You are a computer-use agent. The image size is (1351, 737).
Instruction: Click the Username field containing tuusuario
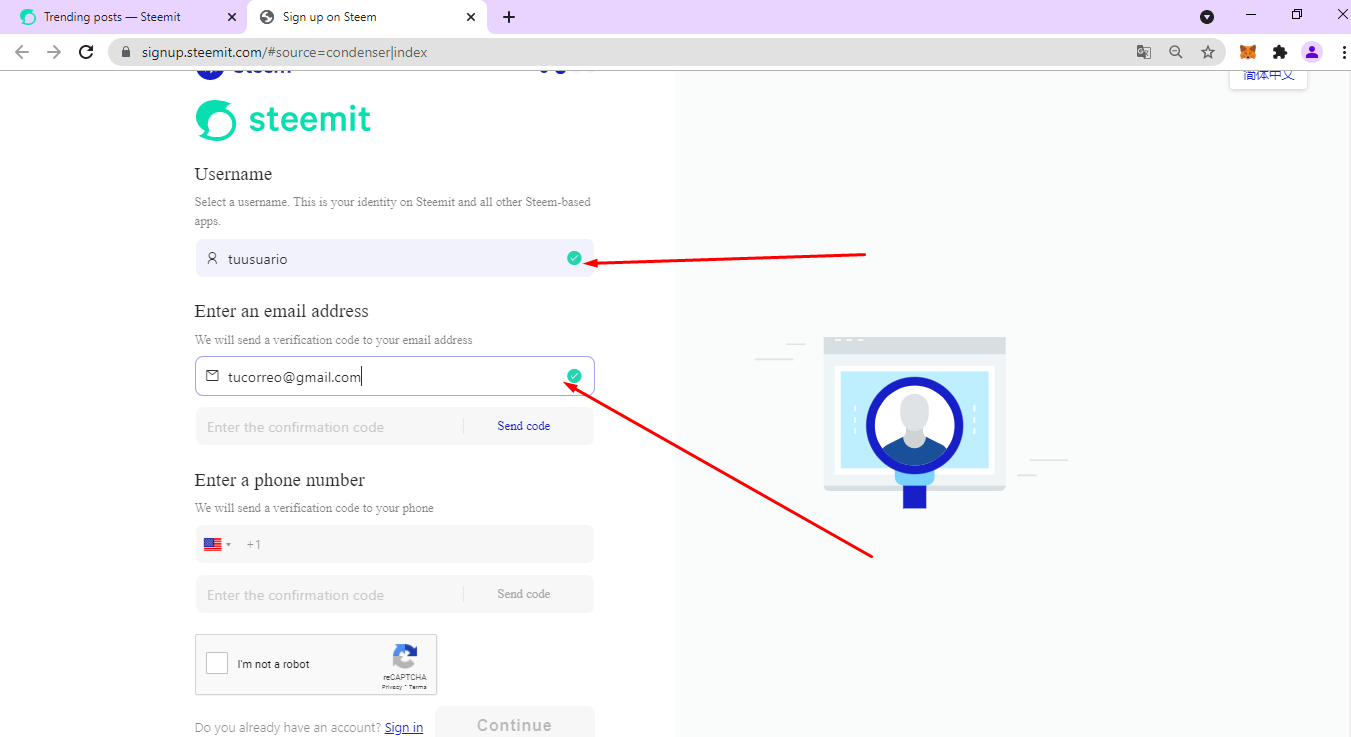[x=394, y=258]
